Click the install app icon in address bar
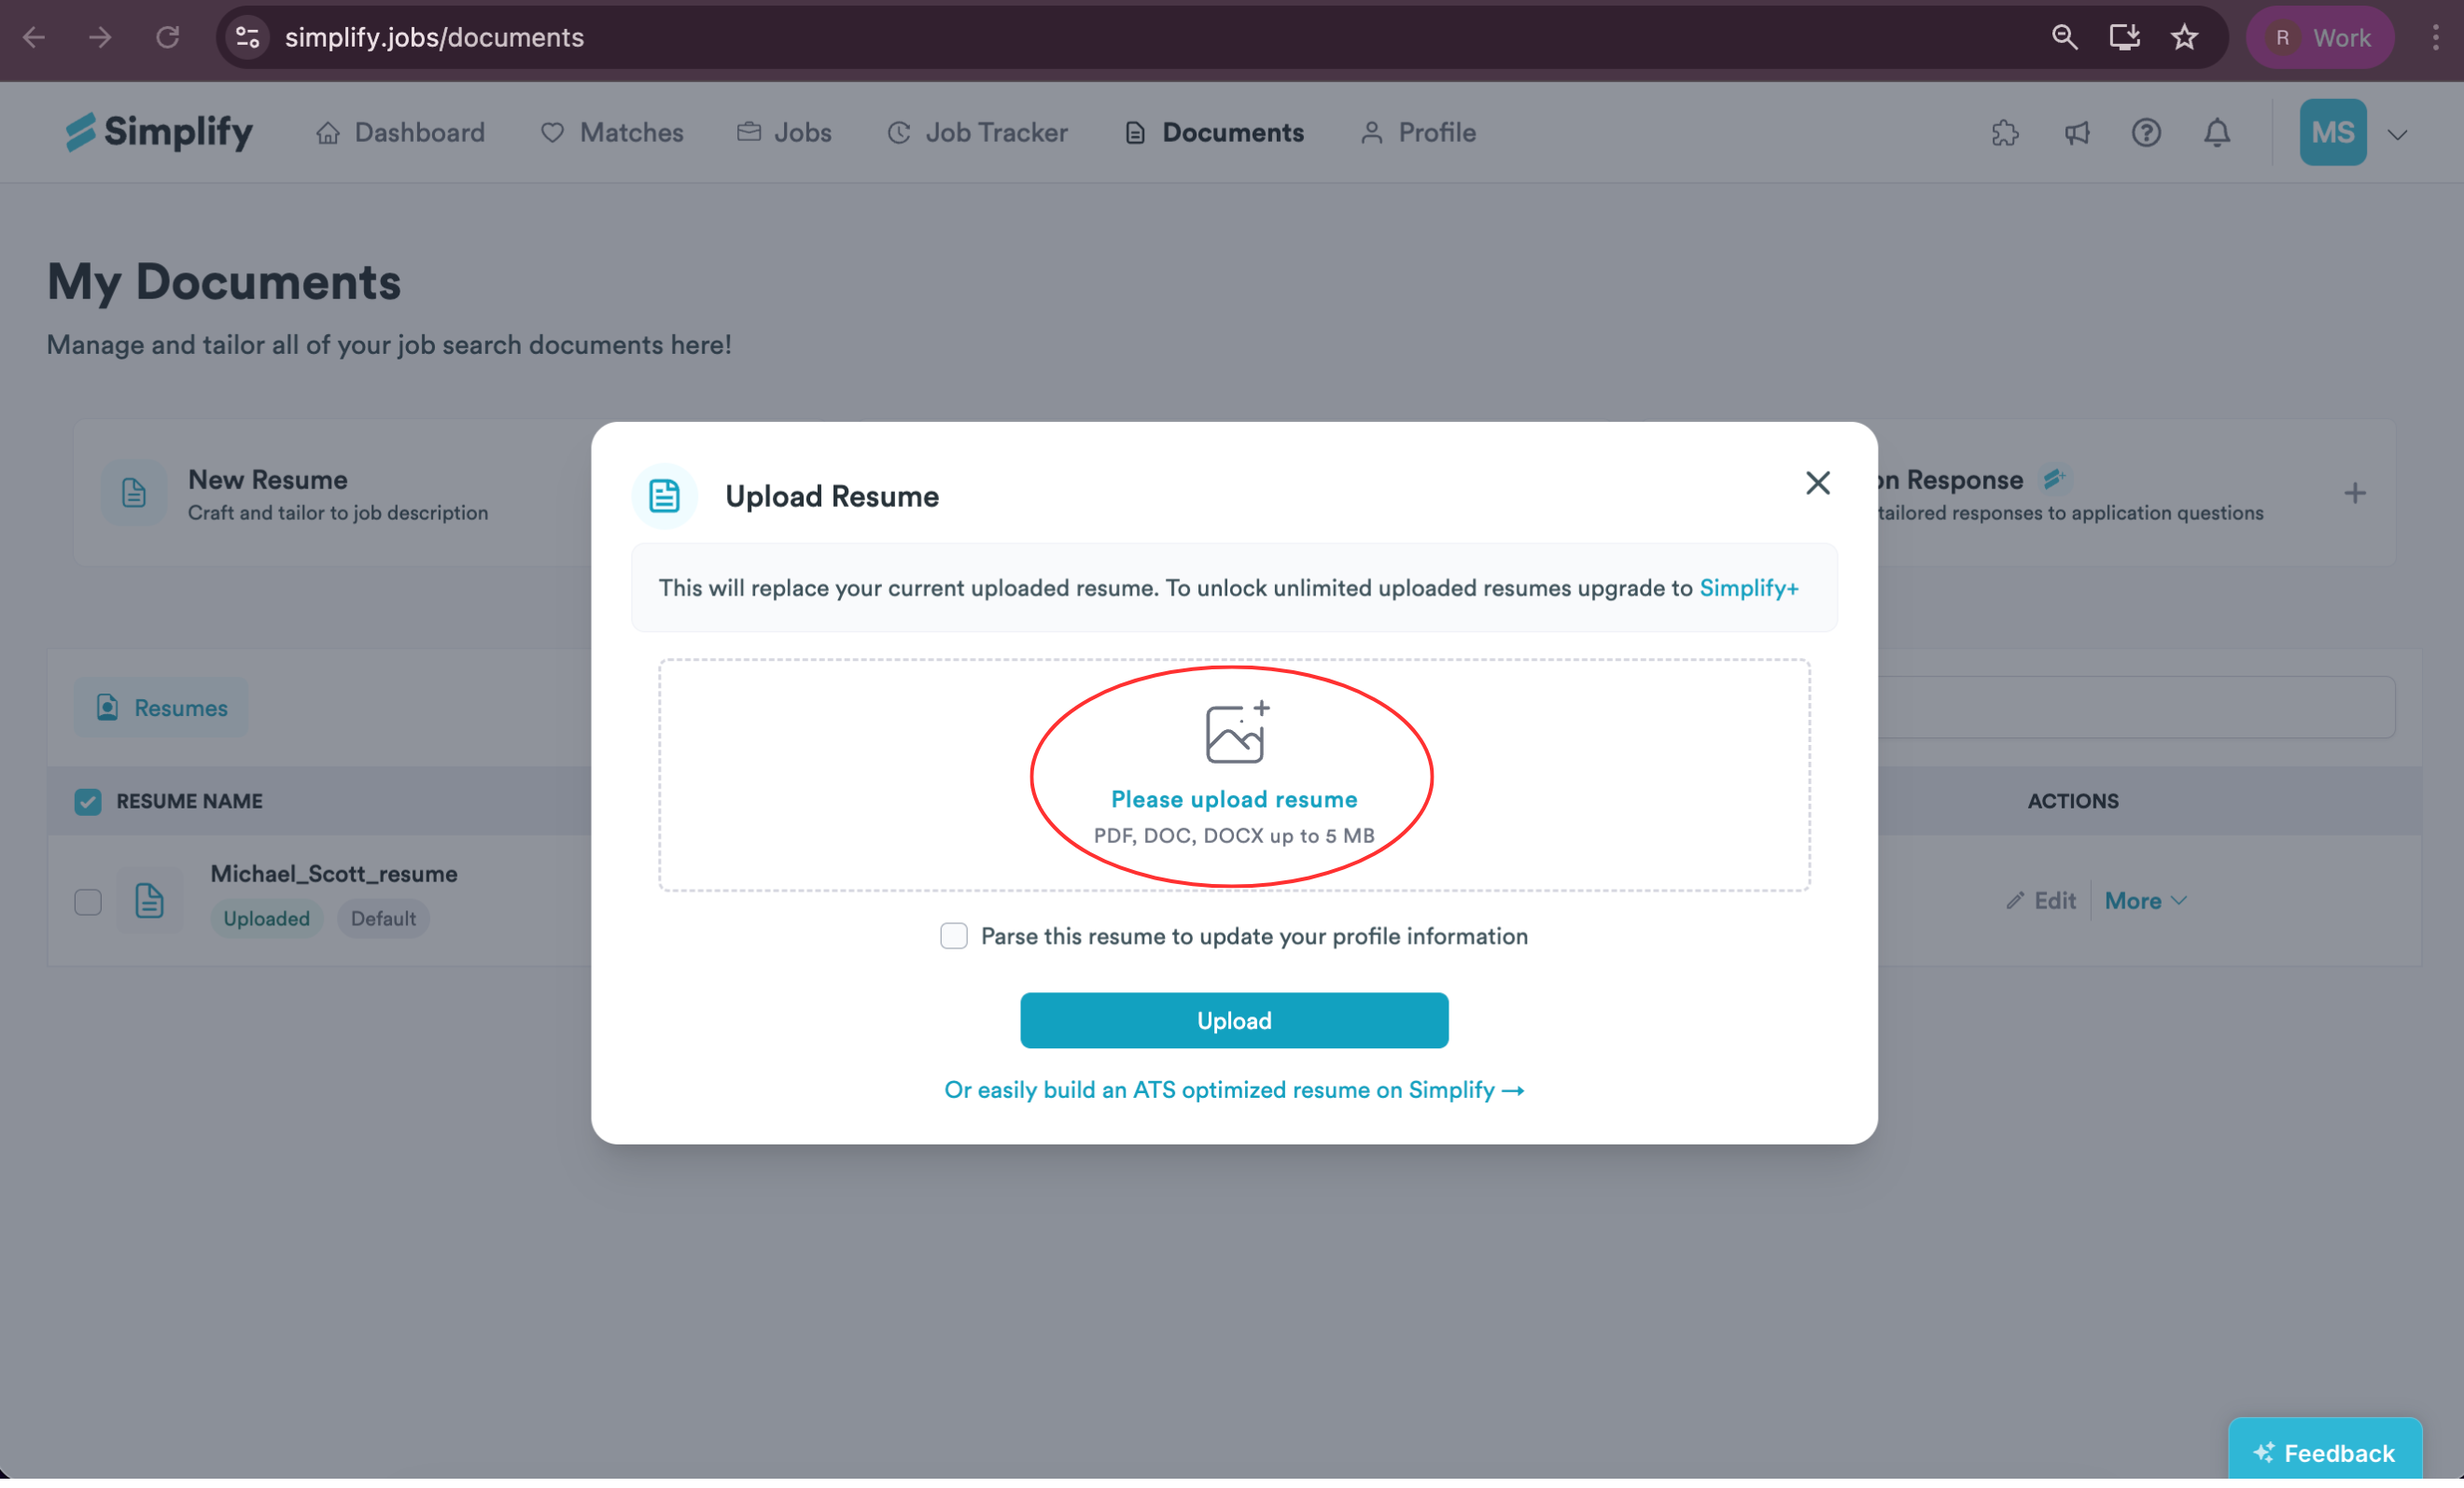 pyautogui.click(x=2124, y=37)
